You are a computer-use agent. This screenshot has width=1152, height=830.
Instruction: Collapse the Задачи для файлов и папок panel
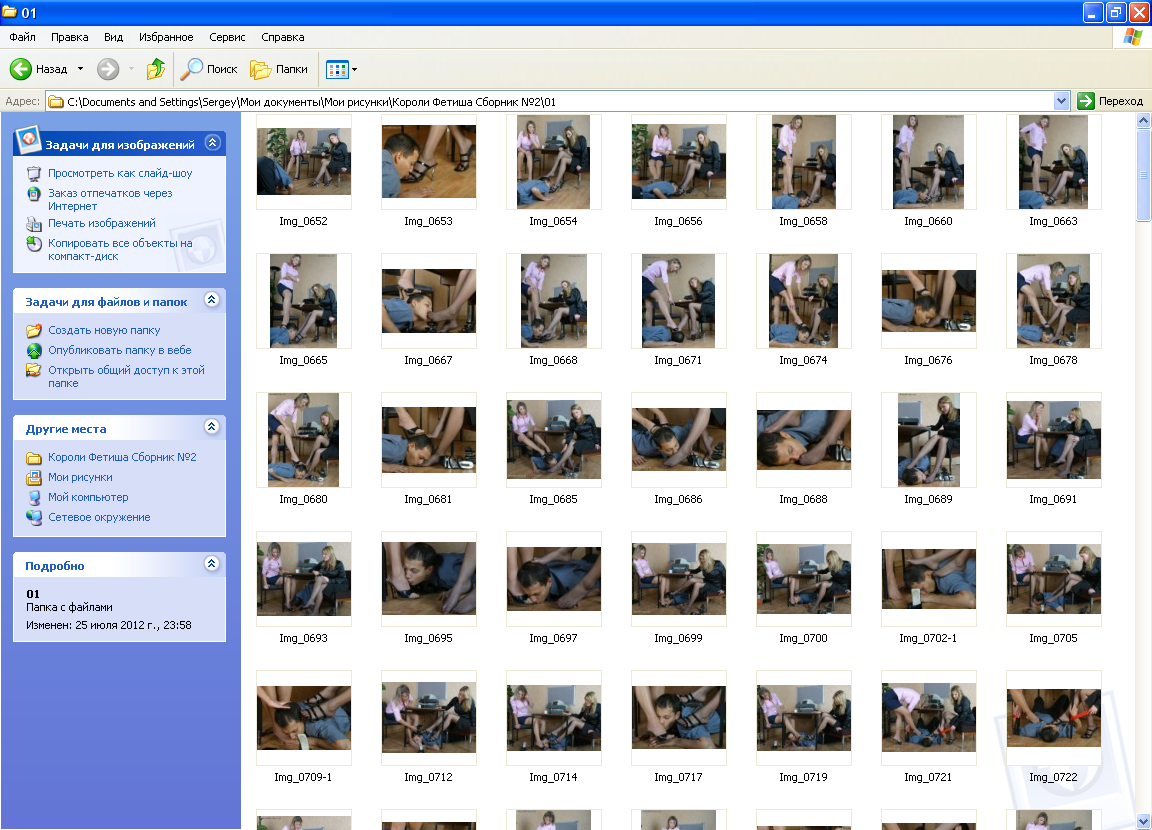click(x=212, y=300)
